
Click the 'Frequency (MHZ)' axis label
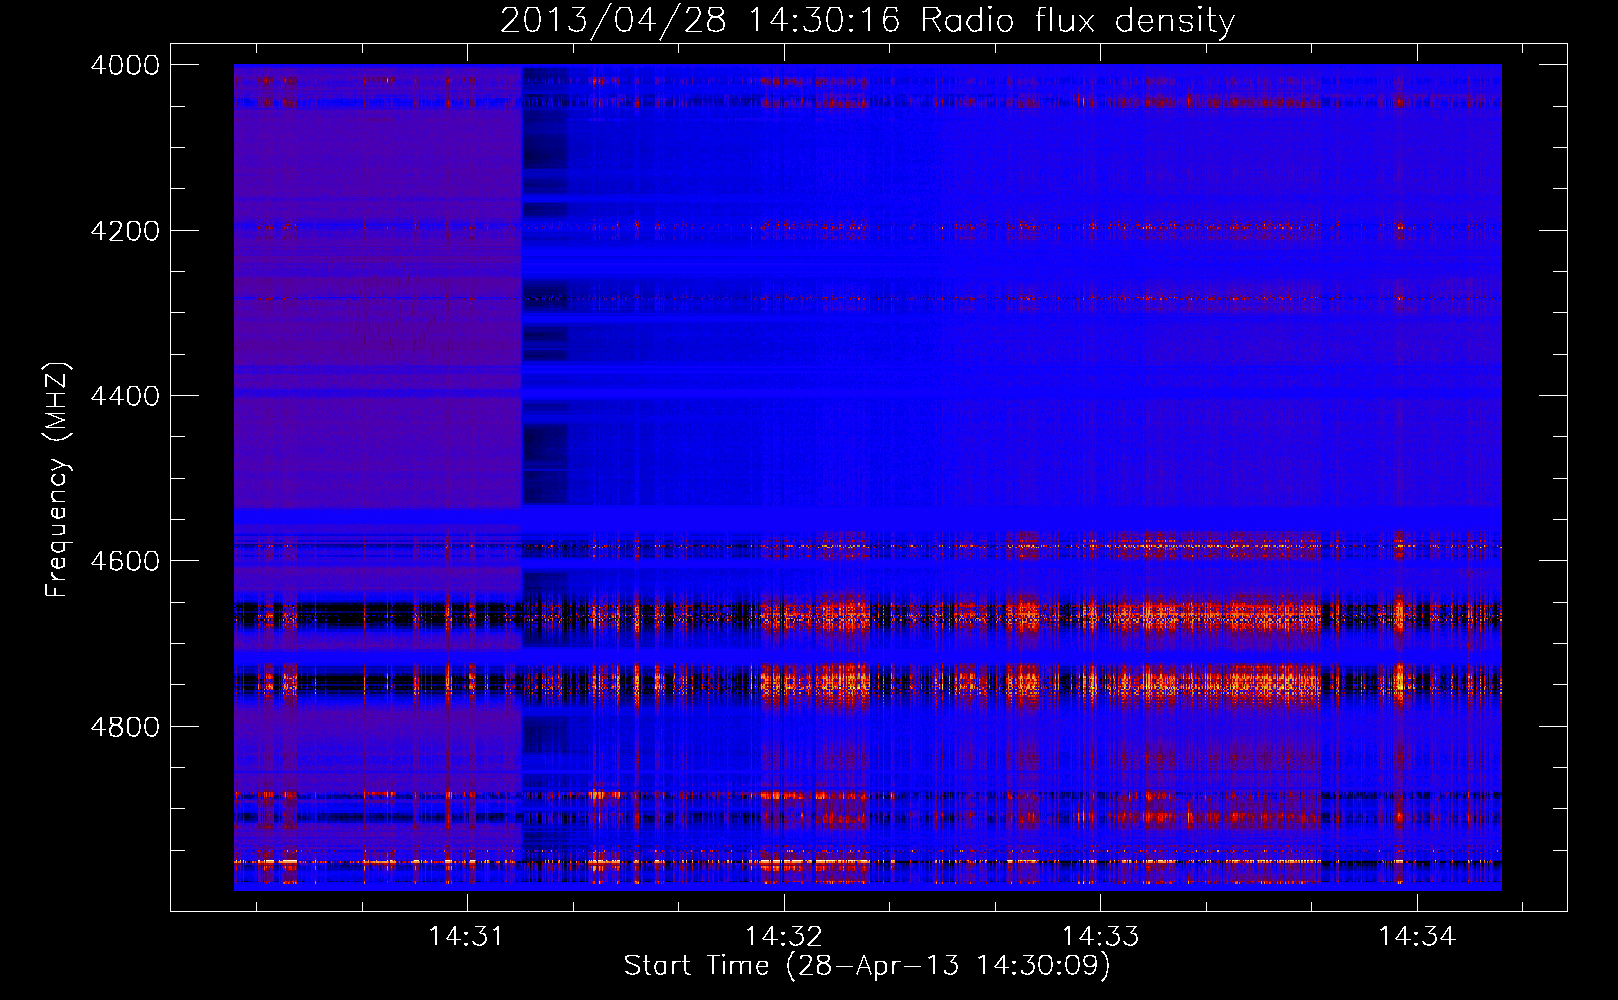click(58, 480)
